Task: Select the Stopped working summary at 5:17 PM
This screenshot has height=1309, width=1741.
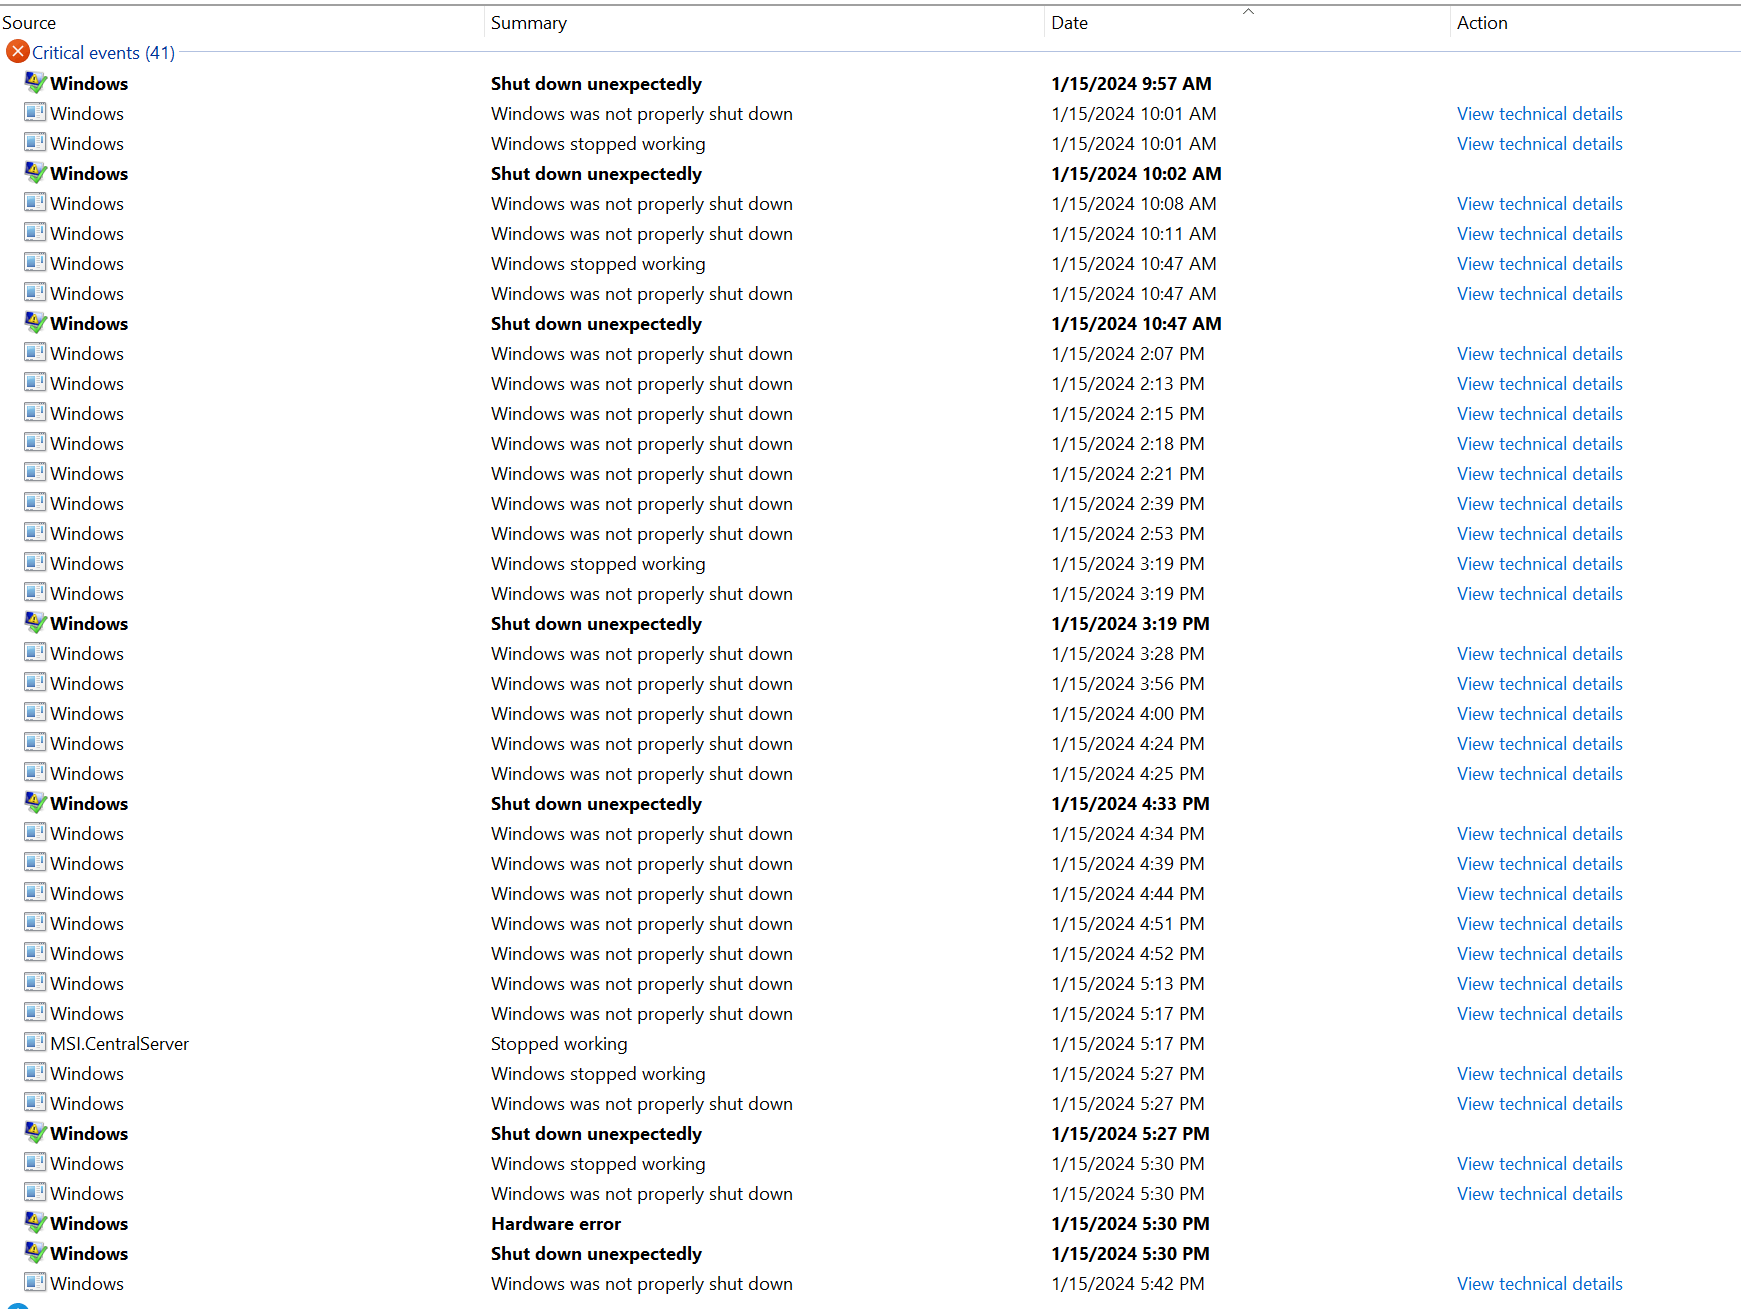Action: coord(559,1044)
